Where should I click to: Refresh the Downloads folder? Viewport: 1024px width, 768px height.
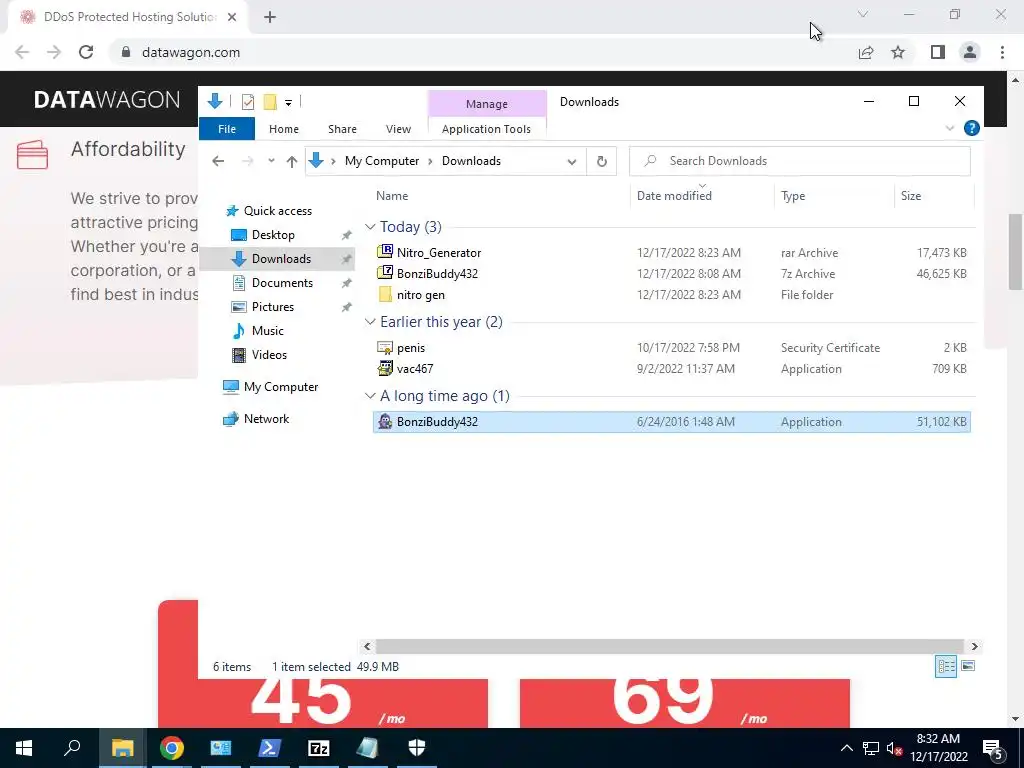click(x=601, y=161)
